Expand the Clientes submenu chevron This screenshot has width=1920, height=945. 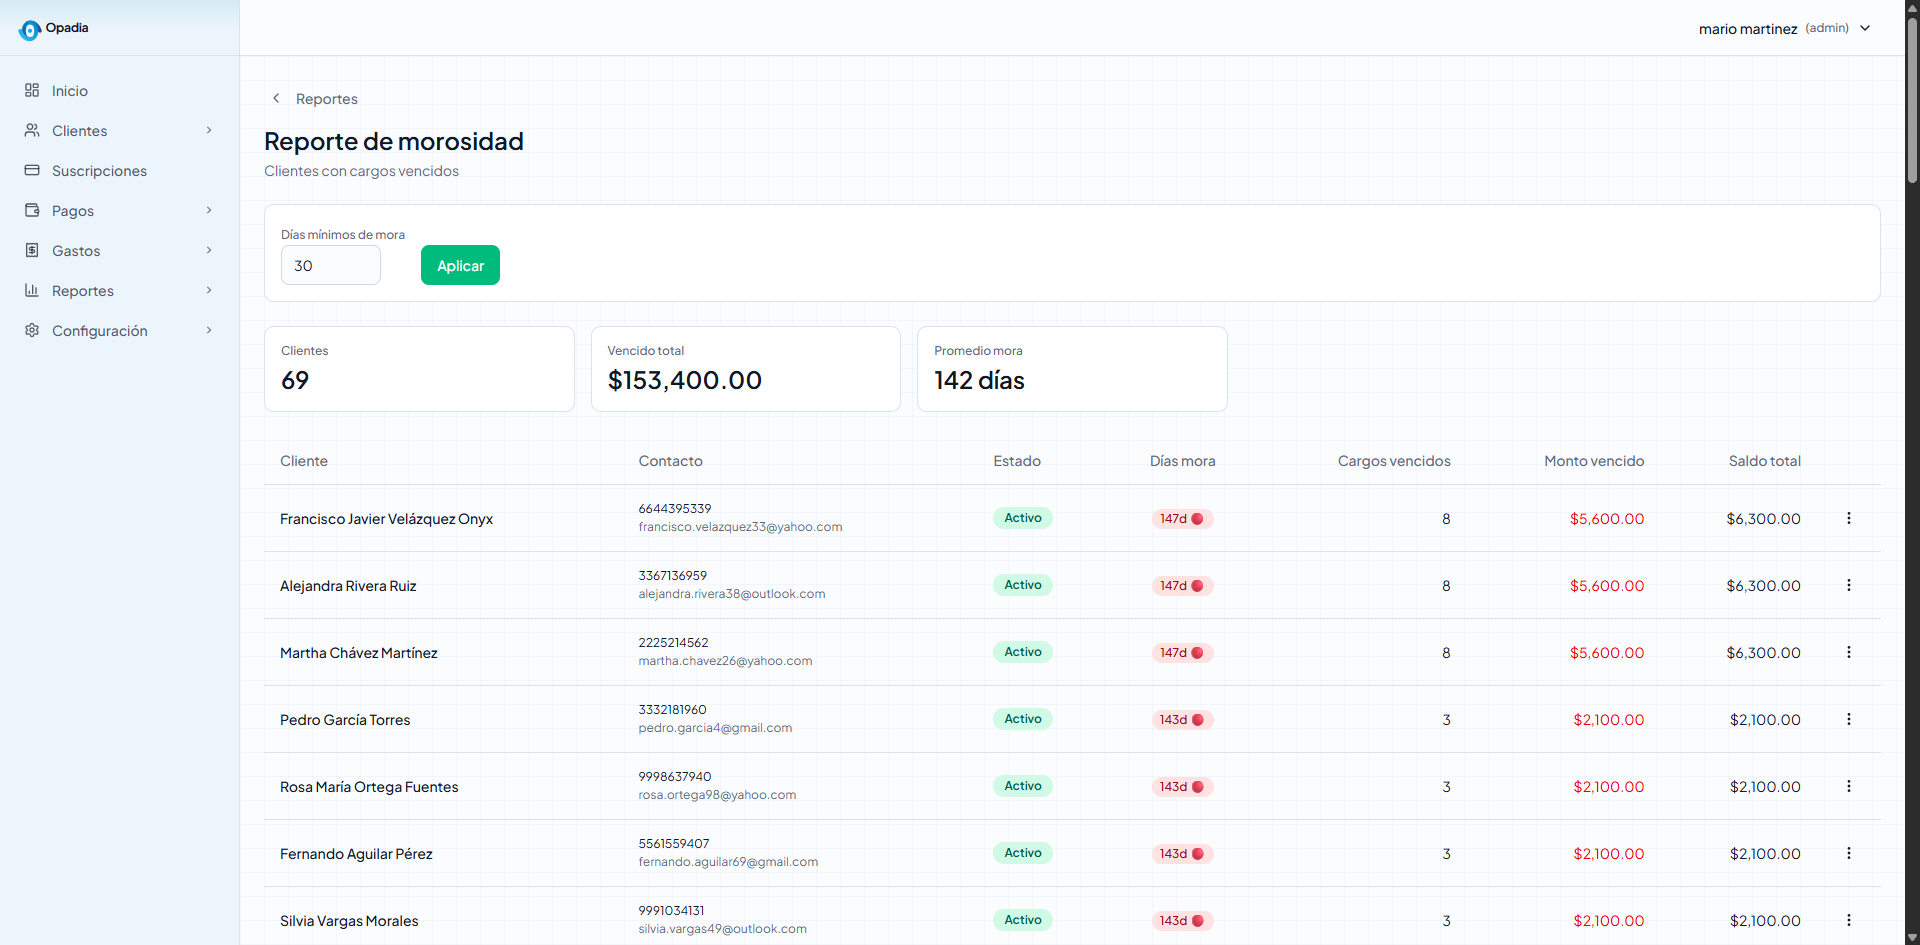point(209,130)
